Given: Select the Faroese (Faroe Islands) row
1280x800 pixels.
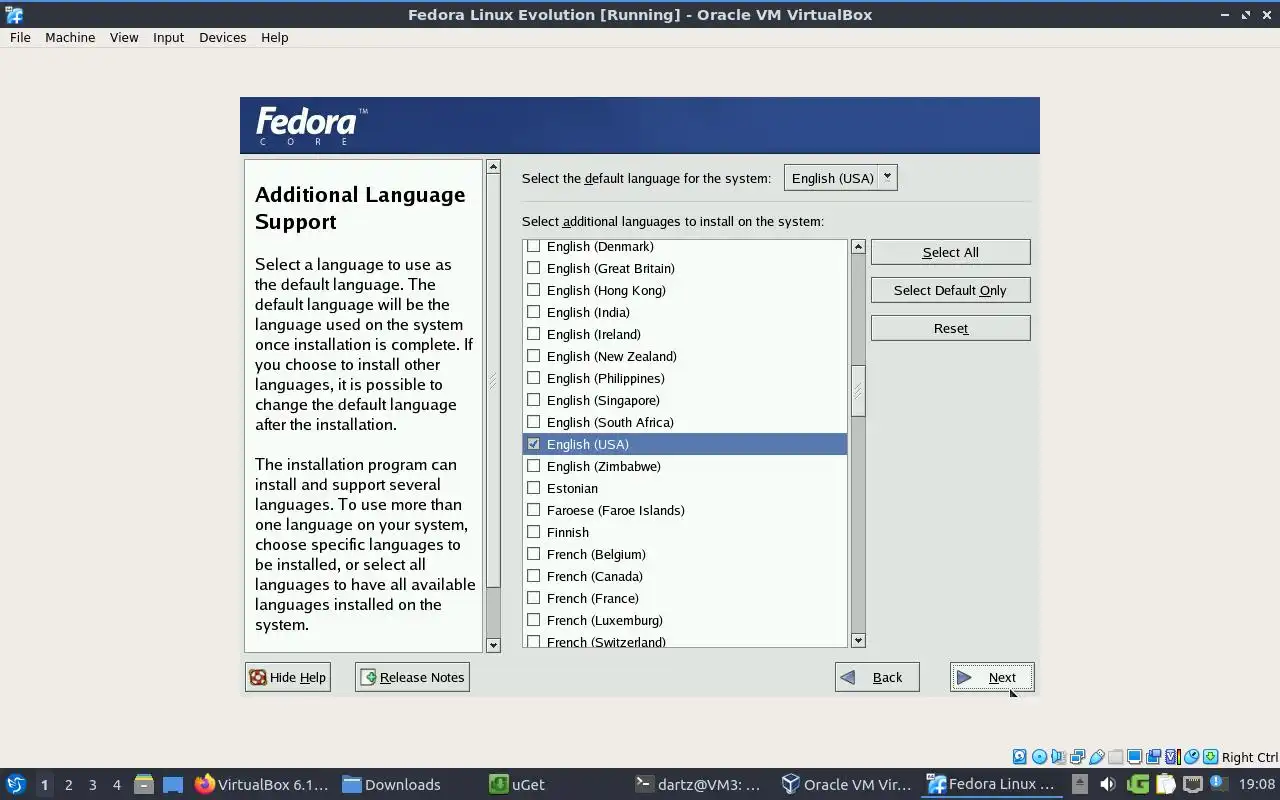Looking at the screenshot, I should point(685,510).
